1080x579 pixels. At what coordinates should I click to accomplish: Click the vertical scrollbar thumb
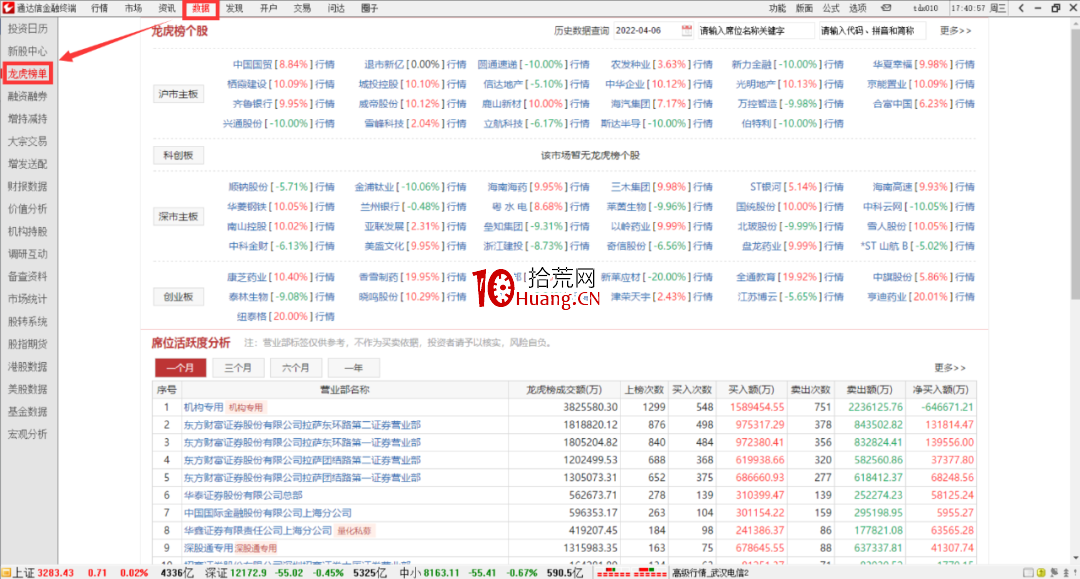click(x=1074, y=162)
